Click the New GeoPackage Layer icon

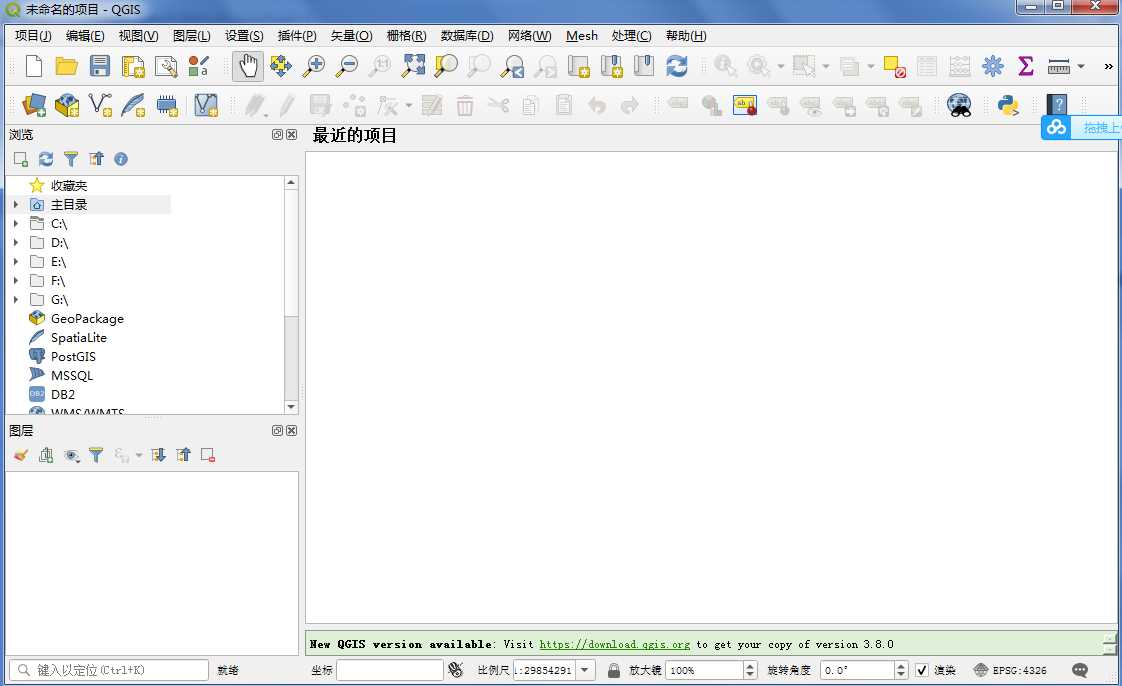(x=67, y=105)
